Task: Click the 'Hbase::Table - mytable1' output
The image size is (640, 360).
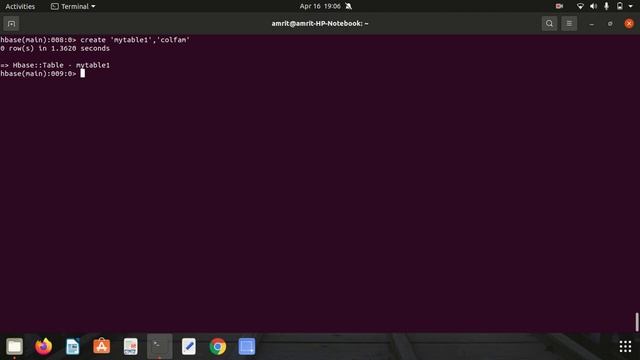Action: click(61, 65)
